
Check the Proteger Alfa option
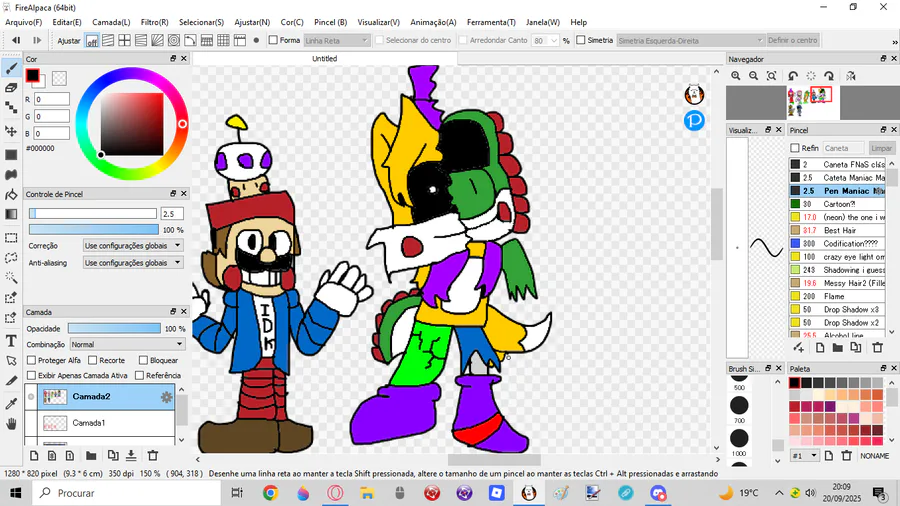click(32, 360)
